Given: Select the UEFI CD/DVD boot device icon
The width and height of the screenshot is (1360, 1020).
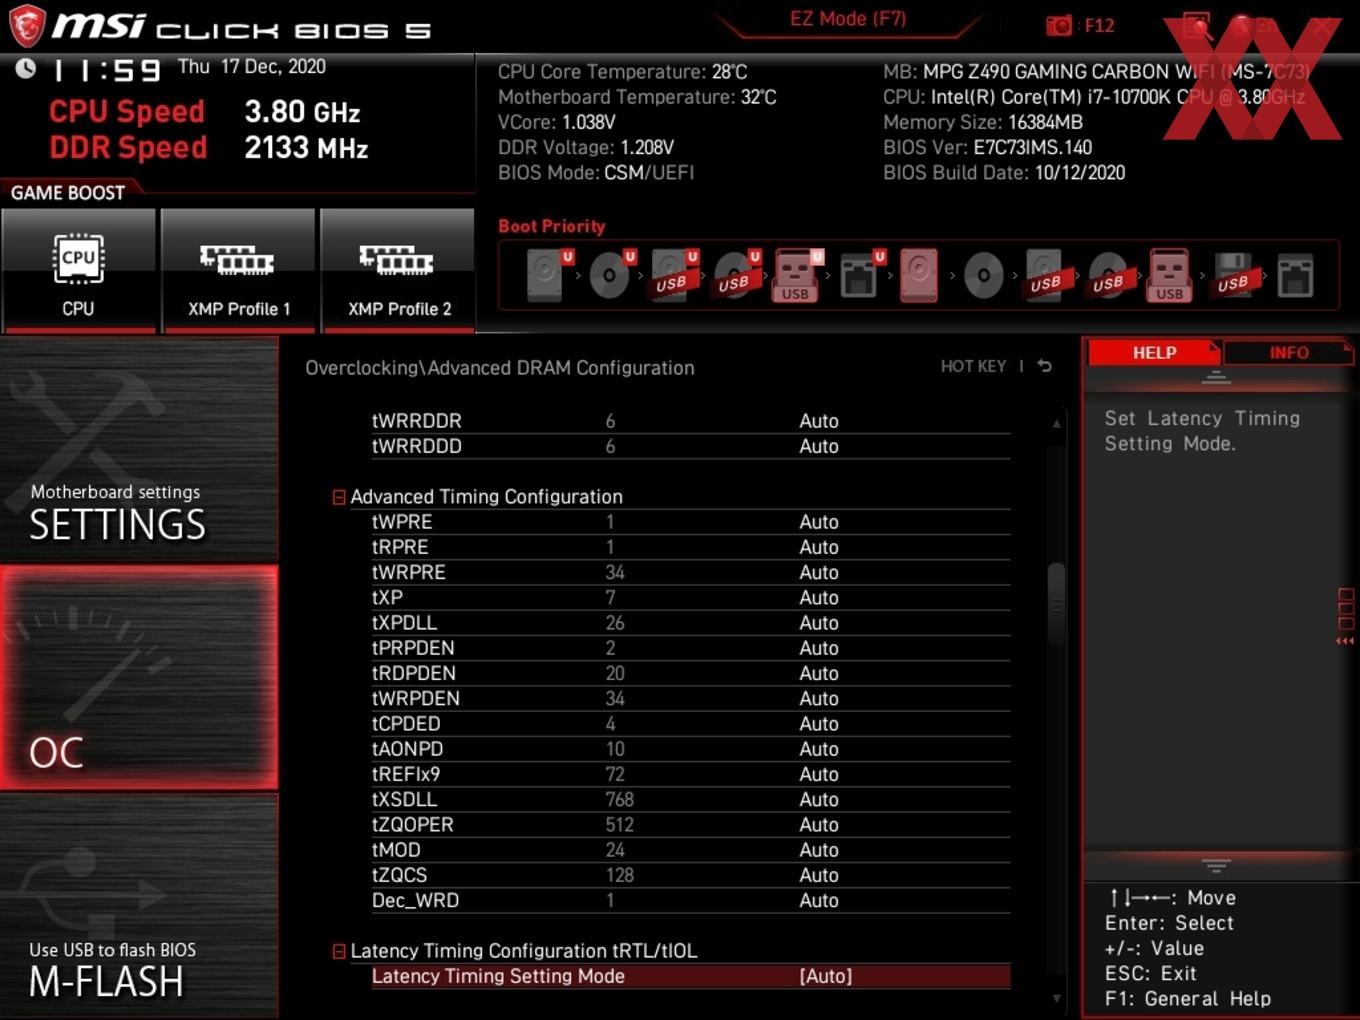Looking at the screenshot, I should coord(611,275).
